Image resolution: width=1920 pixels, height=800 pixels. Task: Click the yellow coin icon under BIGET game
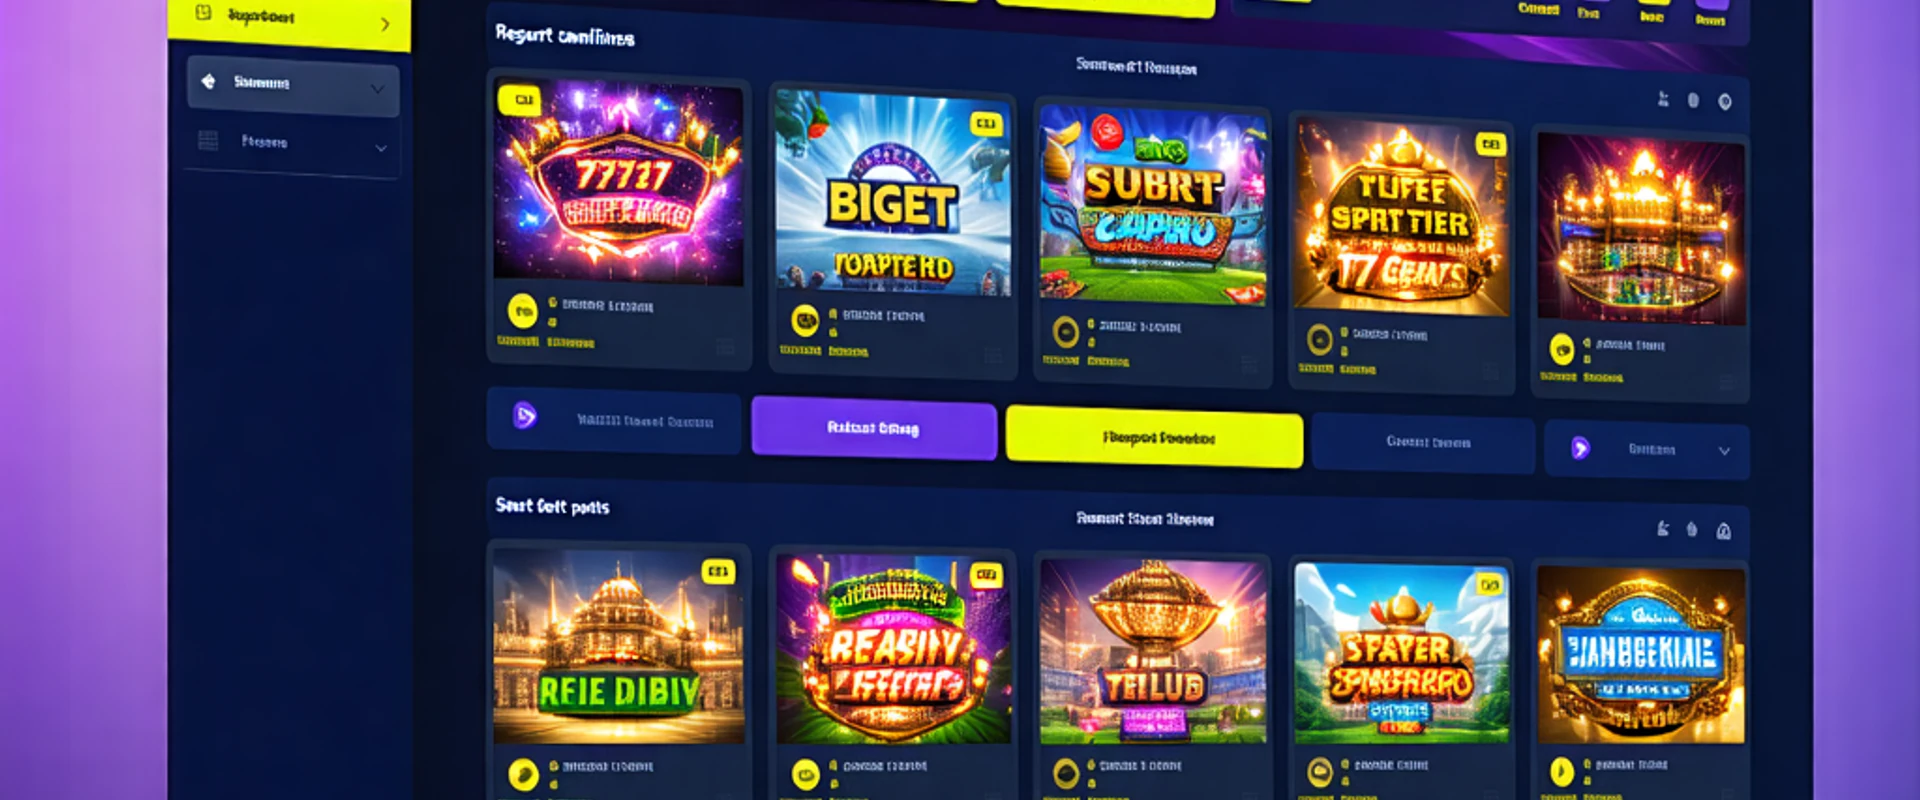[x=805, y=320]
